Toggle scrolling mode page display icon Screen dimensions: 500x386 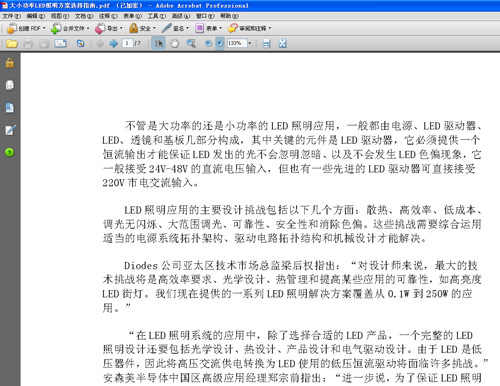point(267,43)
